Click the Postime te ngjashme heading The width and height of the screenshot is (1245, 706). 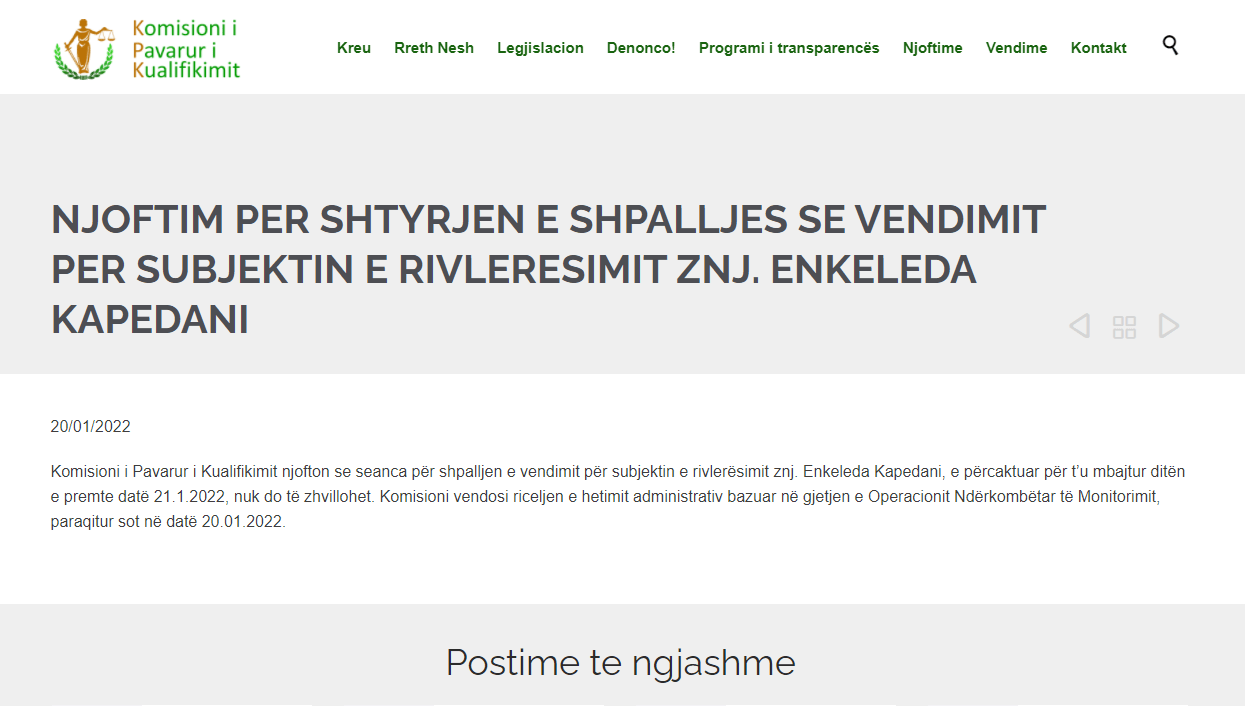coord(620,663)
